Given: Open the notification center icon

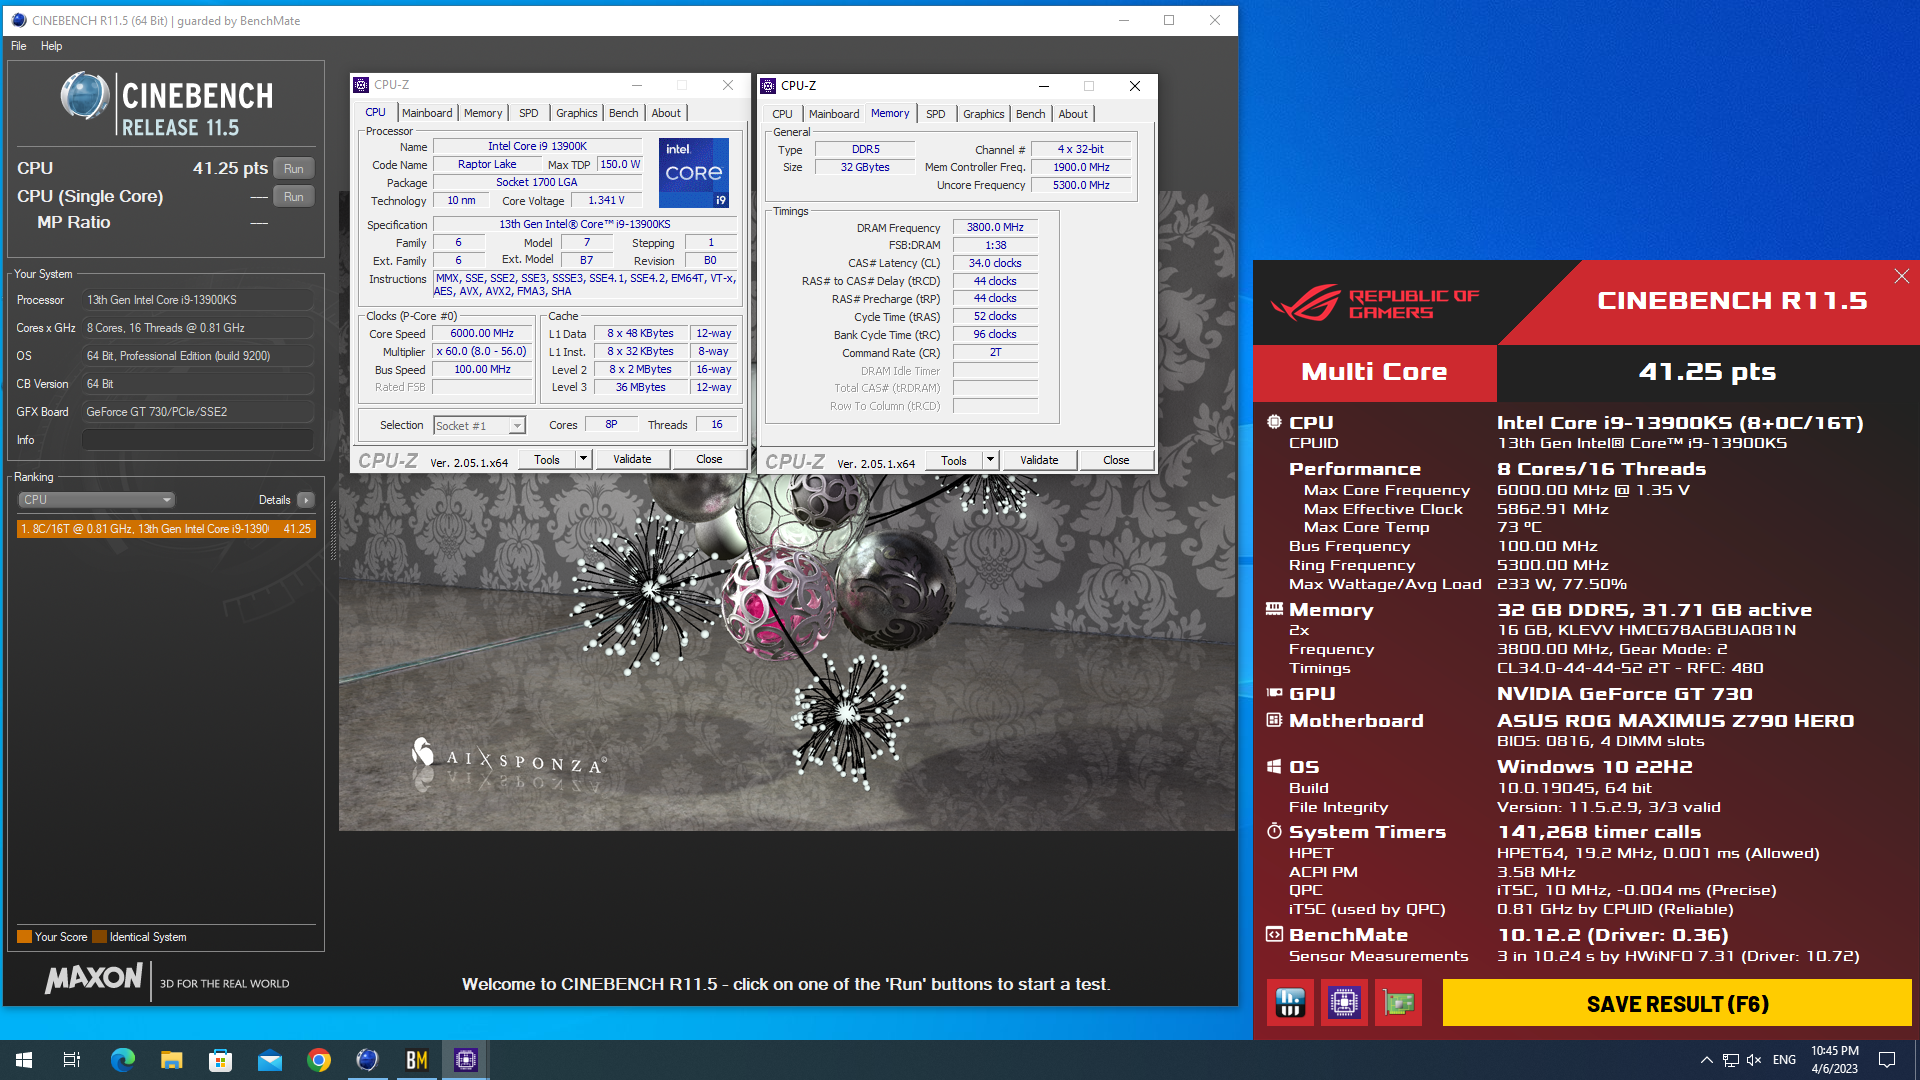Looking at the screenshot, I should (x=1887, y=1060).
